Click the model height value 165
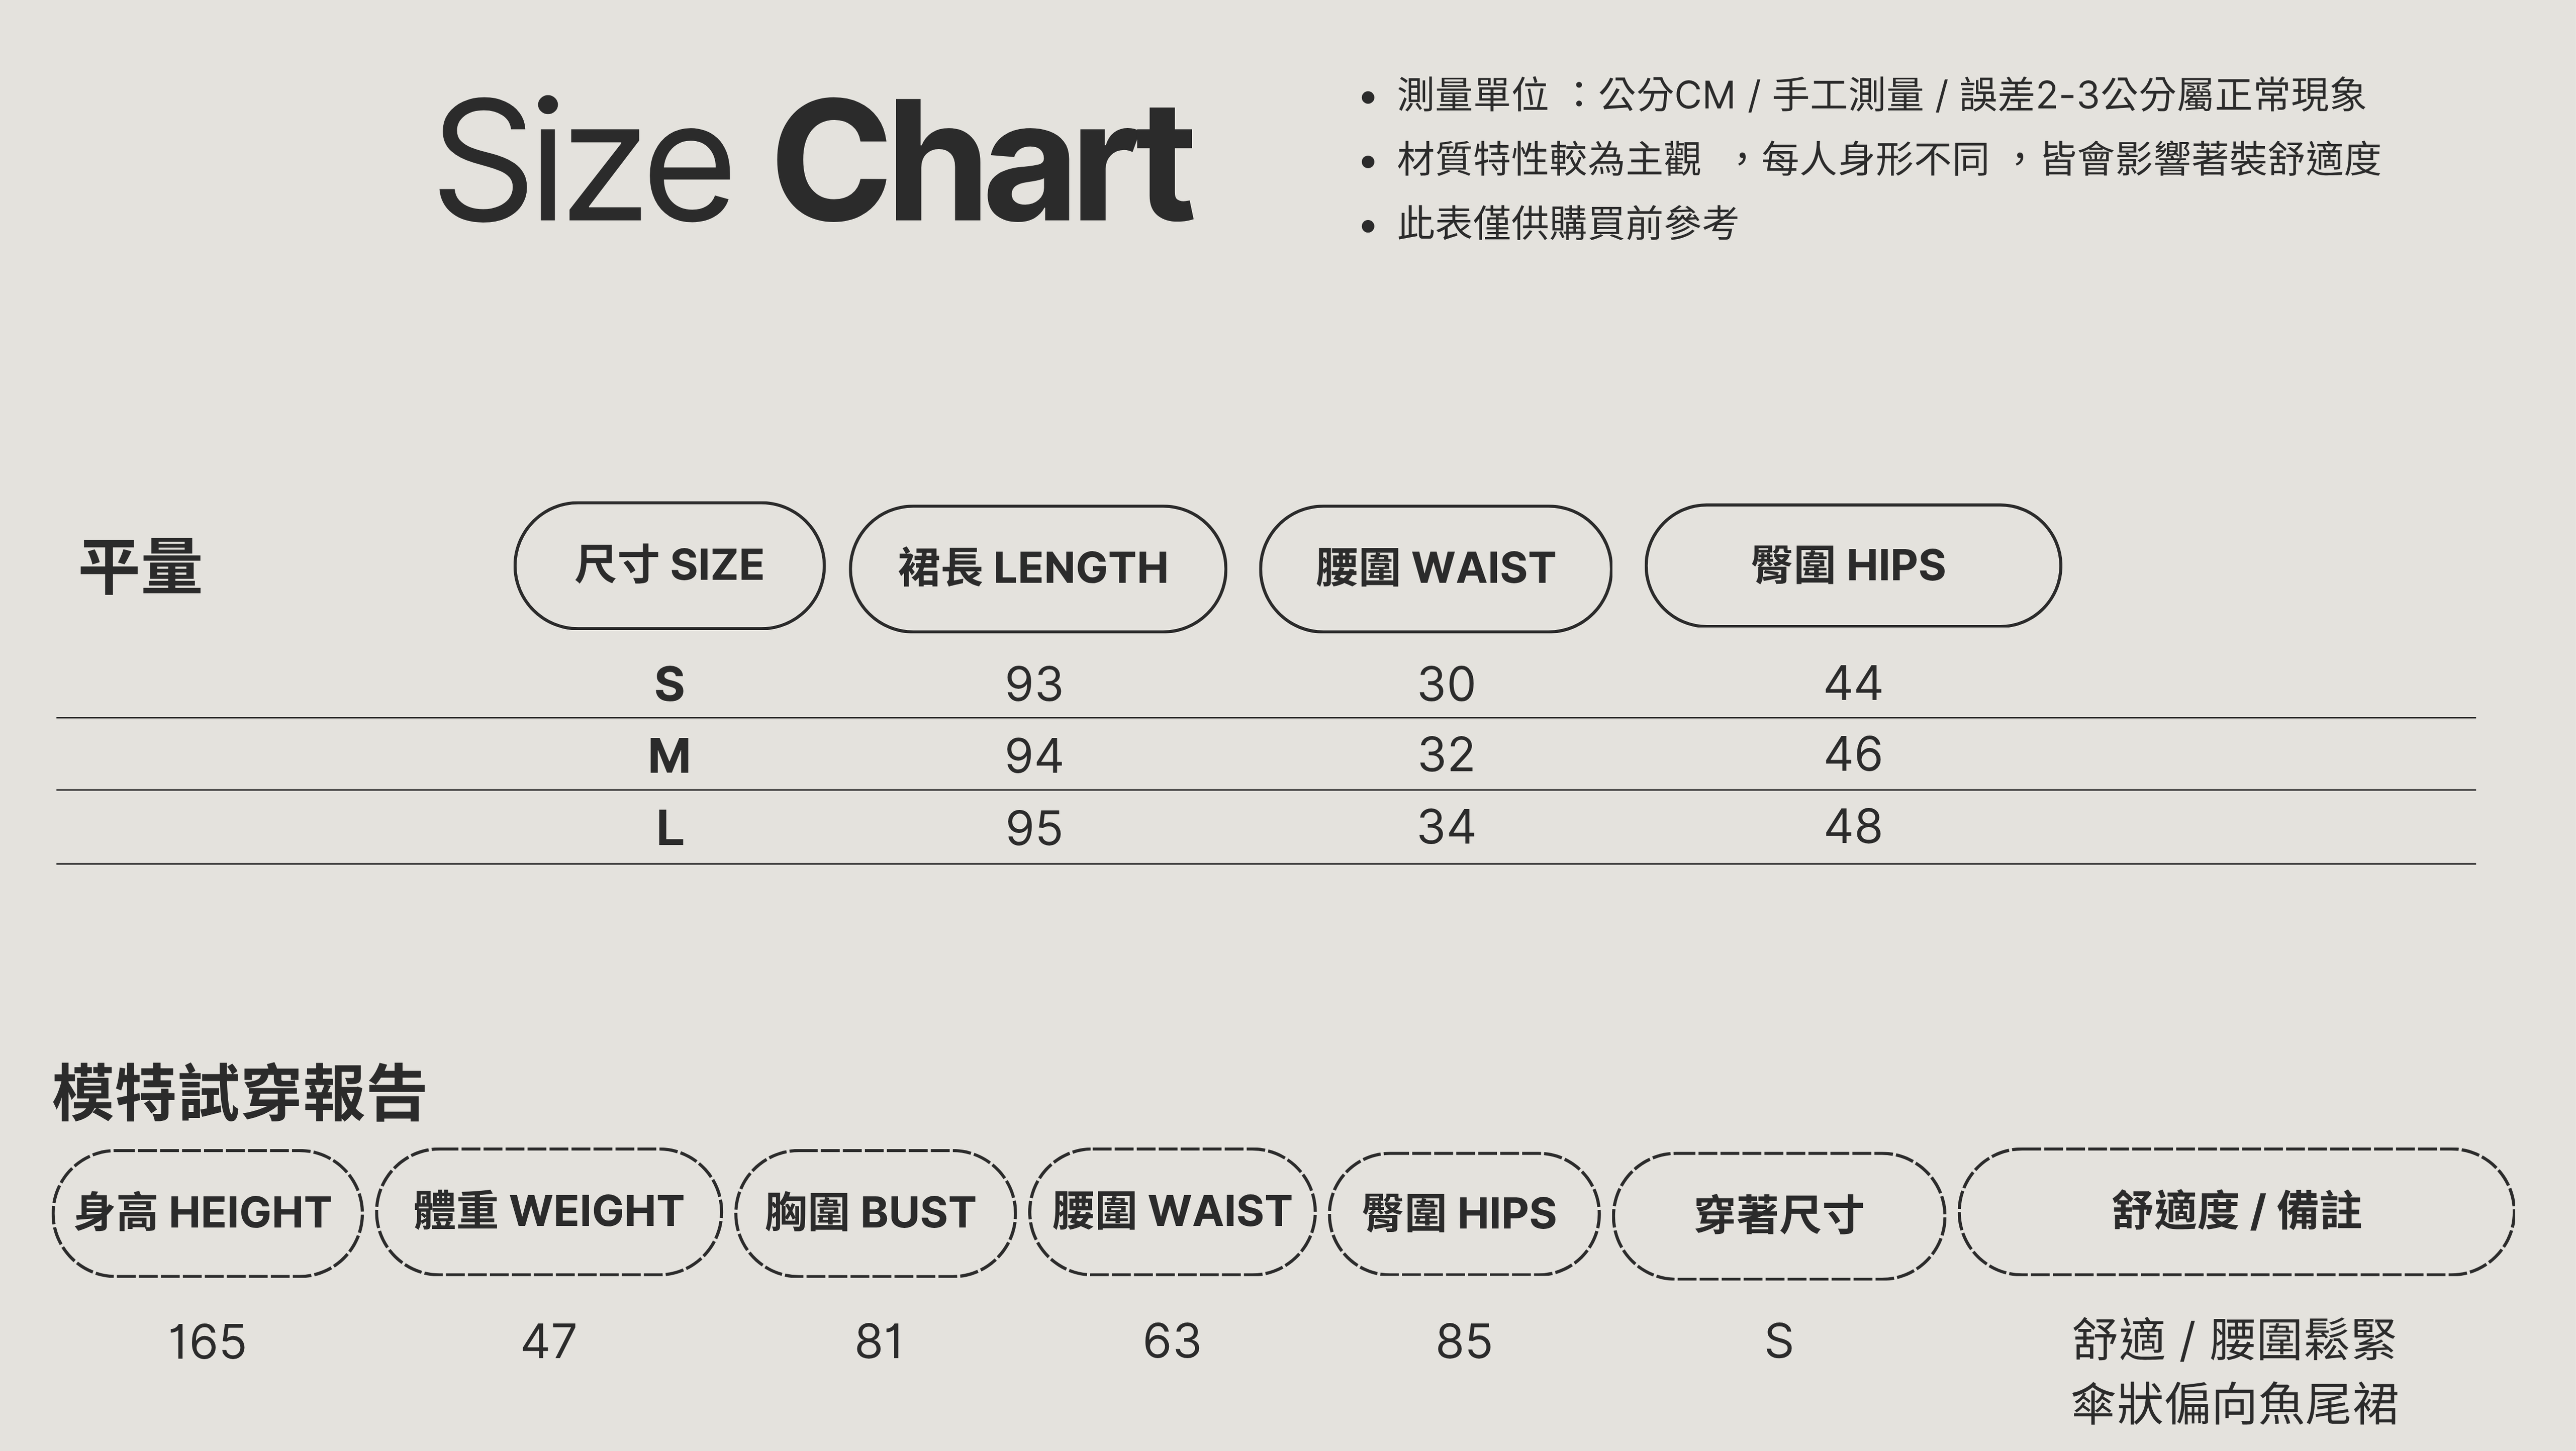Image resolution: width=2576 pixels, height=1451 pixels. 207,1342
